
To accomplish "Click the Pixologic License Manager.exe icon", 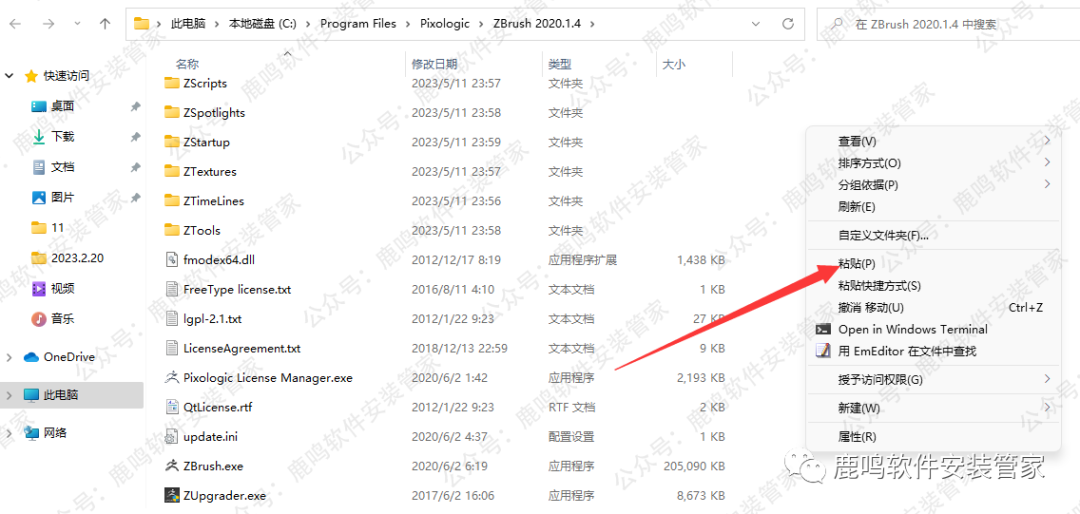I will pos(172,378).
